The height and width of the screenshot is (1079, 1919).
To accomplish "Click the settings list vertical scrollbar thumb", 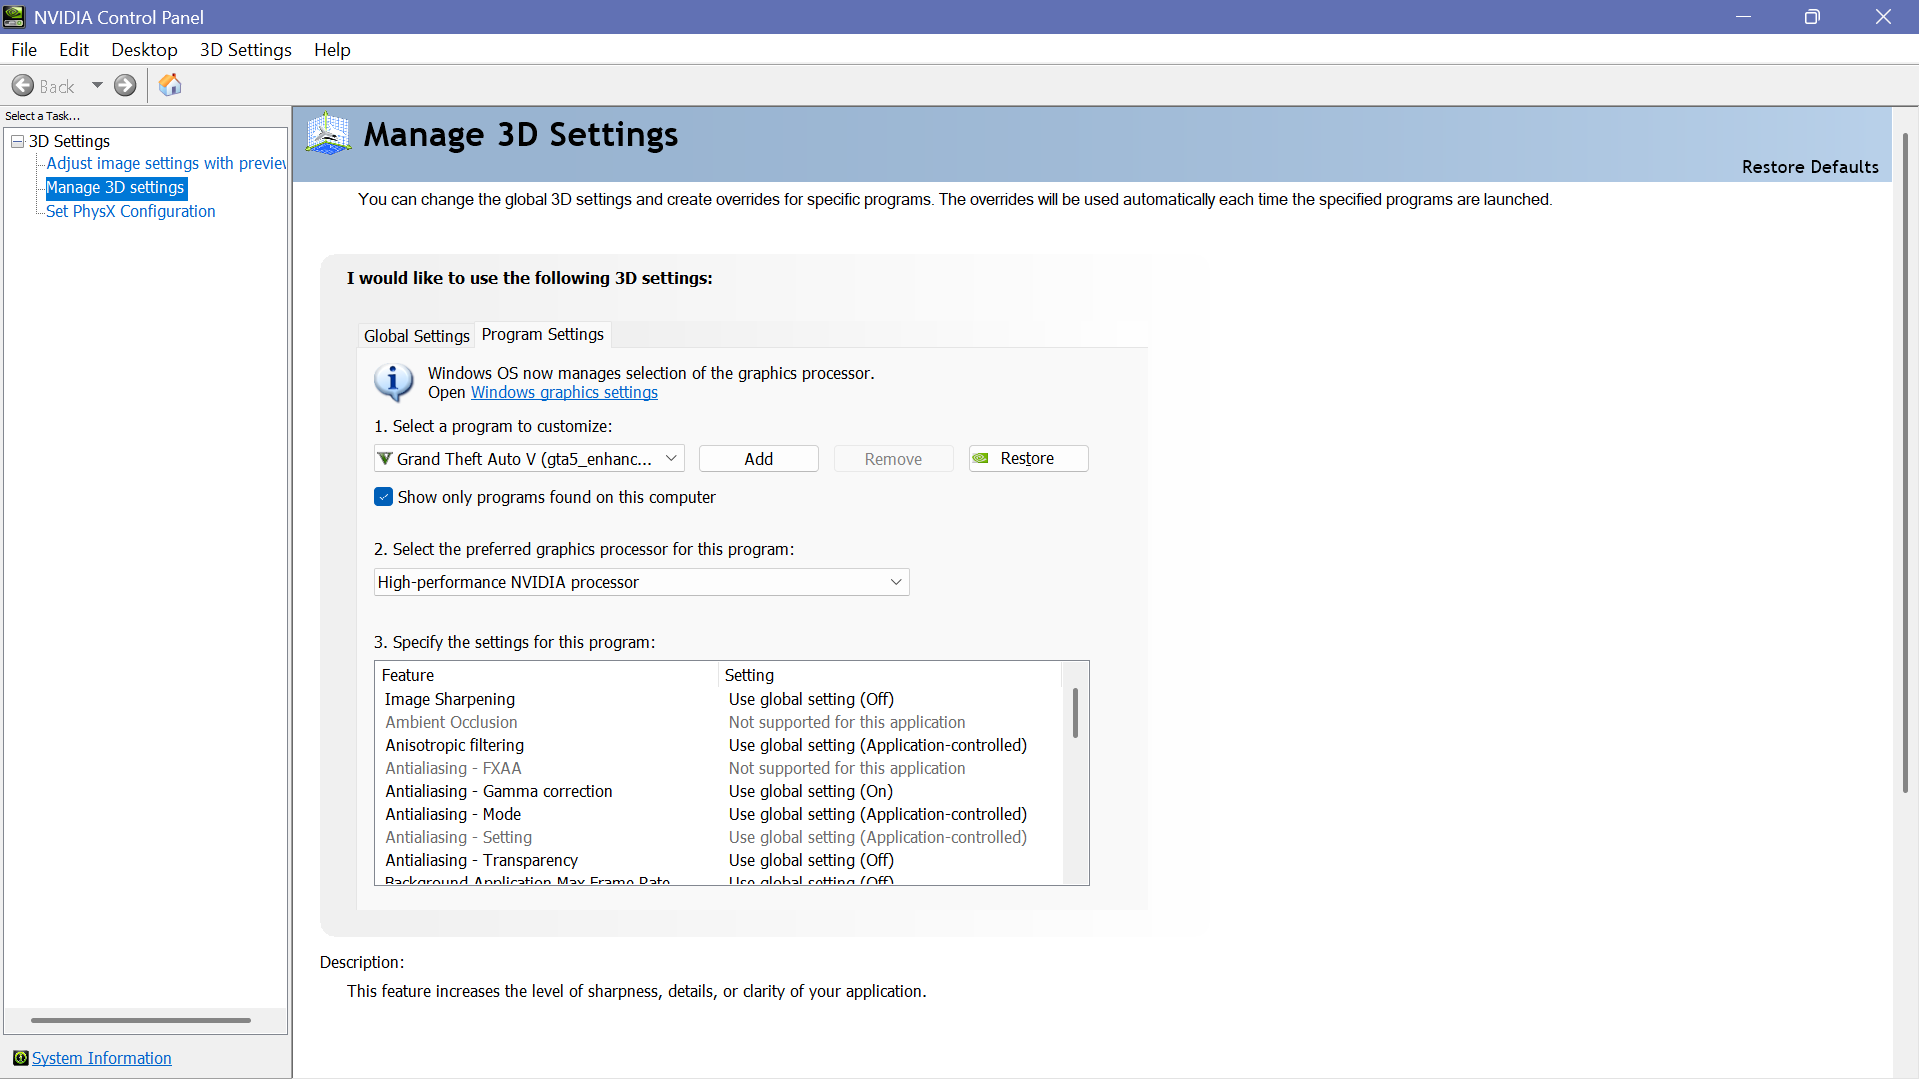I will [x=1075, y=713].
